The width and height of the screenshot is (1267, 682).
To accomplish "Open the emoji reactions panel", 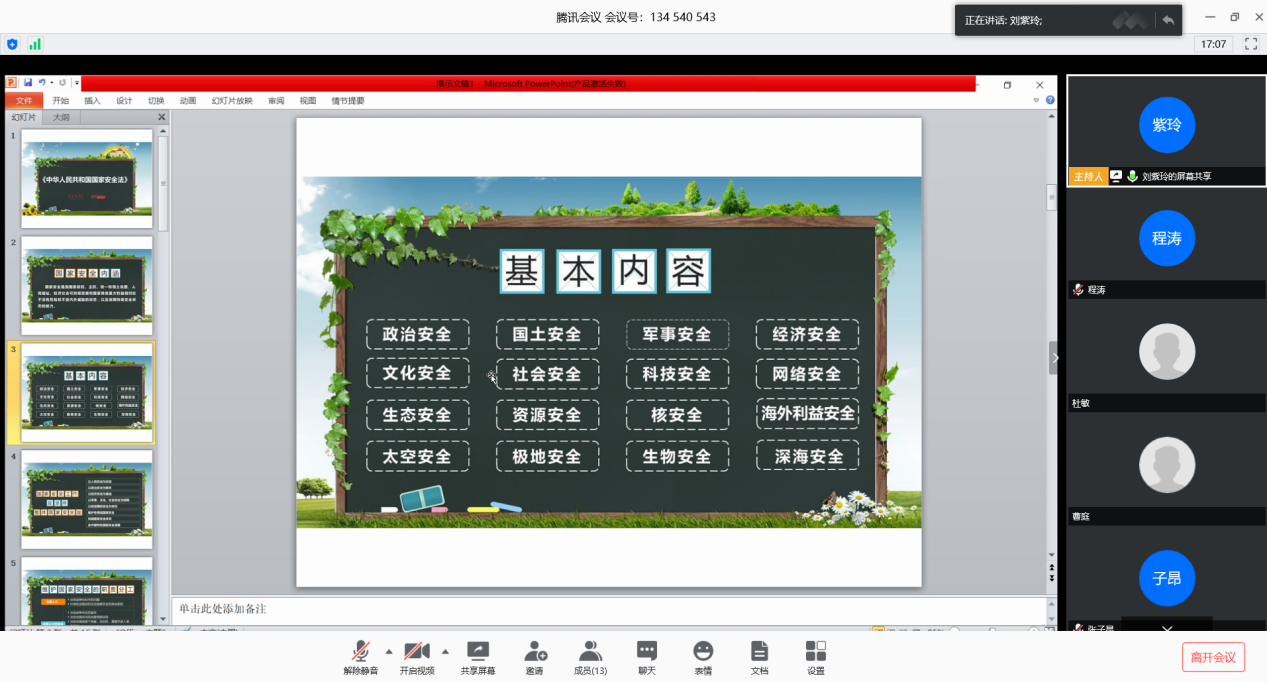I will pos(702,655).
